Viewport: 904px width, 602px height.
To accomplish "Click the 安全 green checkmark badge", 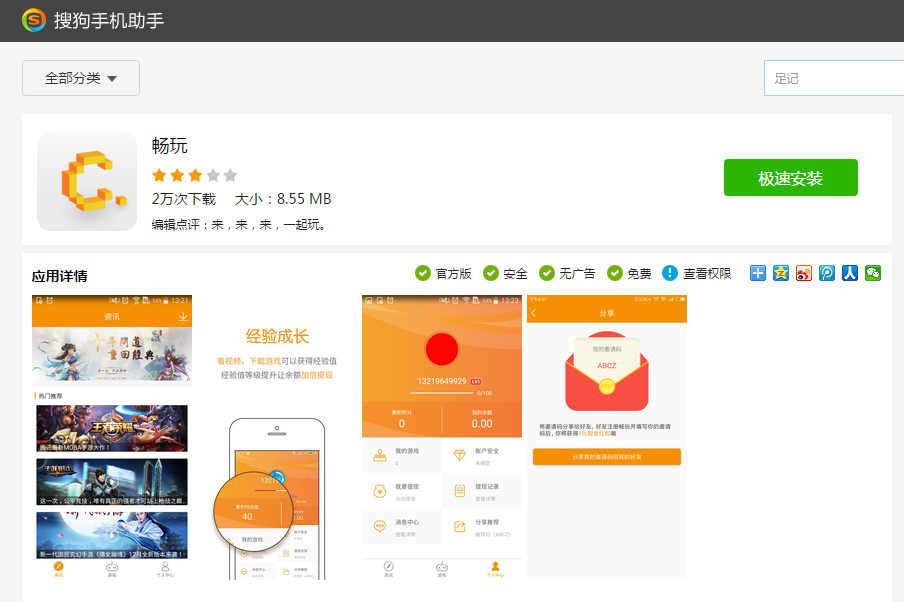I will 491,273.
